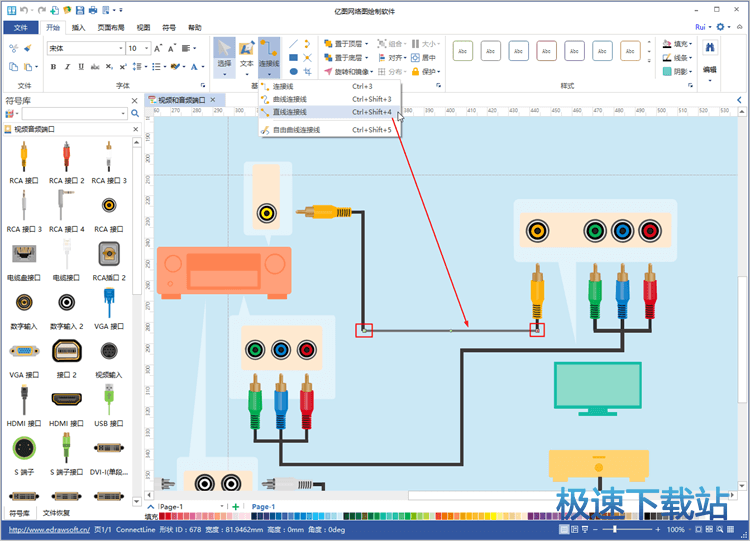Click the 连接线 (Connector) tool icon
This screenshot has width=750, height=541.
pyautogui.click(x=269, y=50)
